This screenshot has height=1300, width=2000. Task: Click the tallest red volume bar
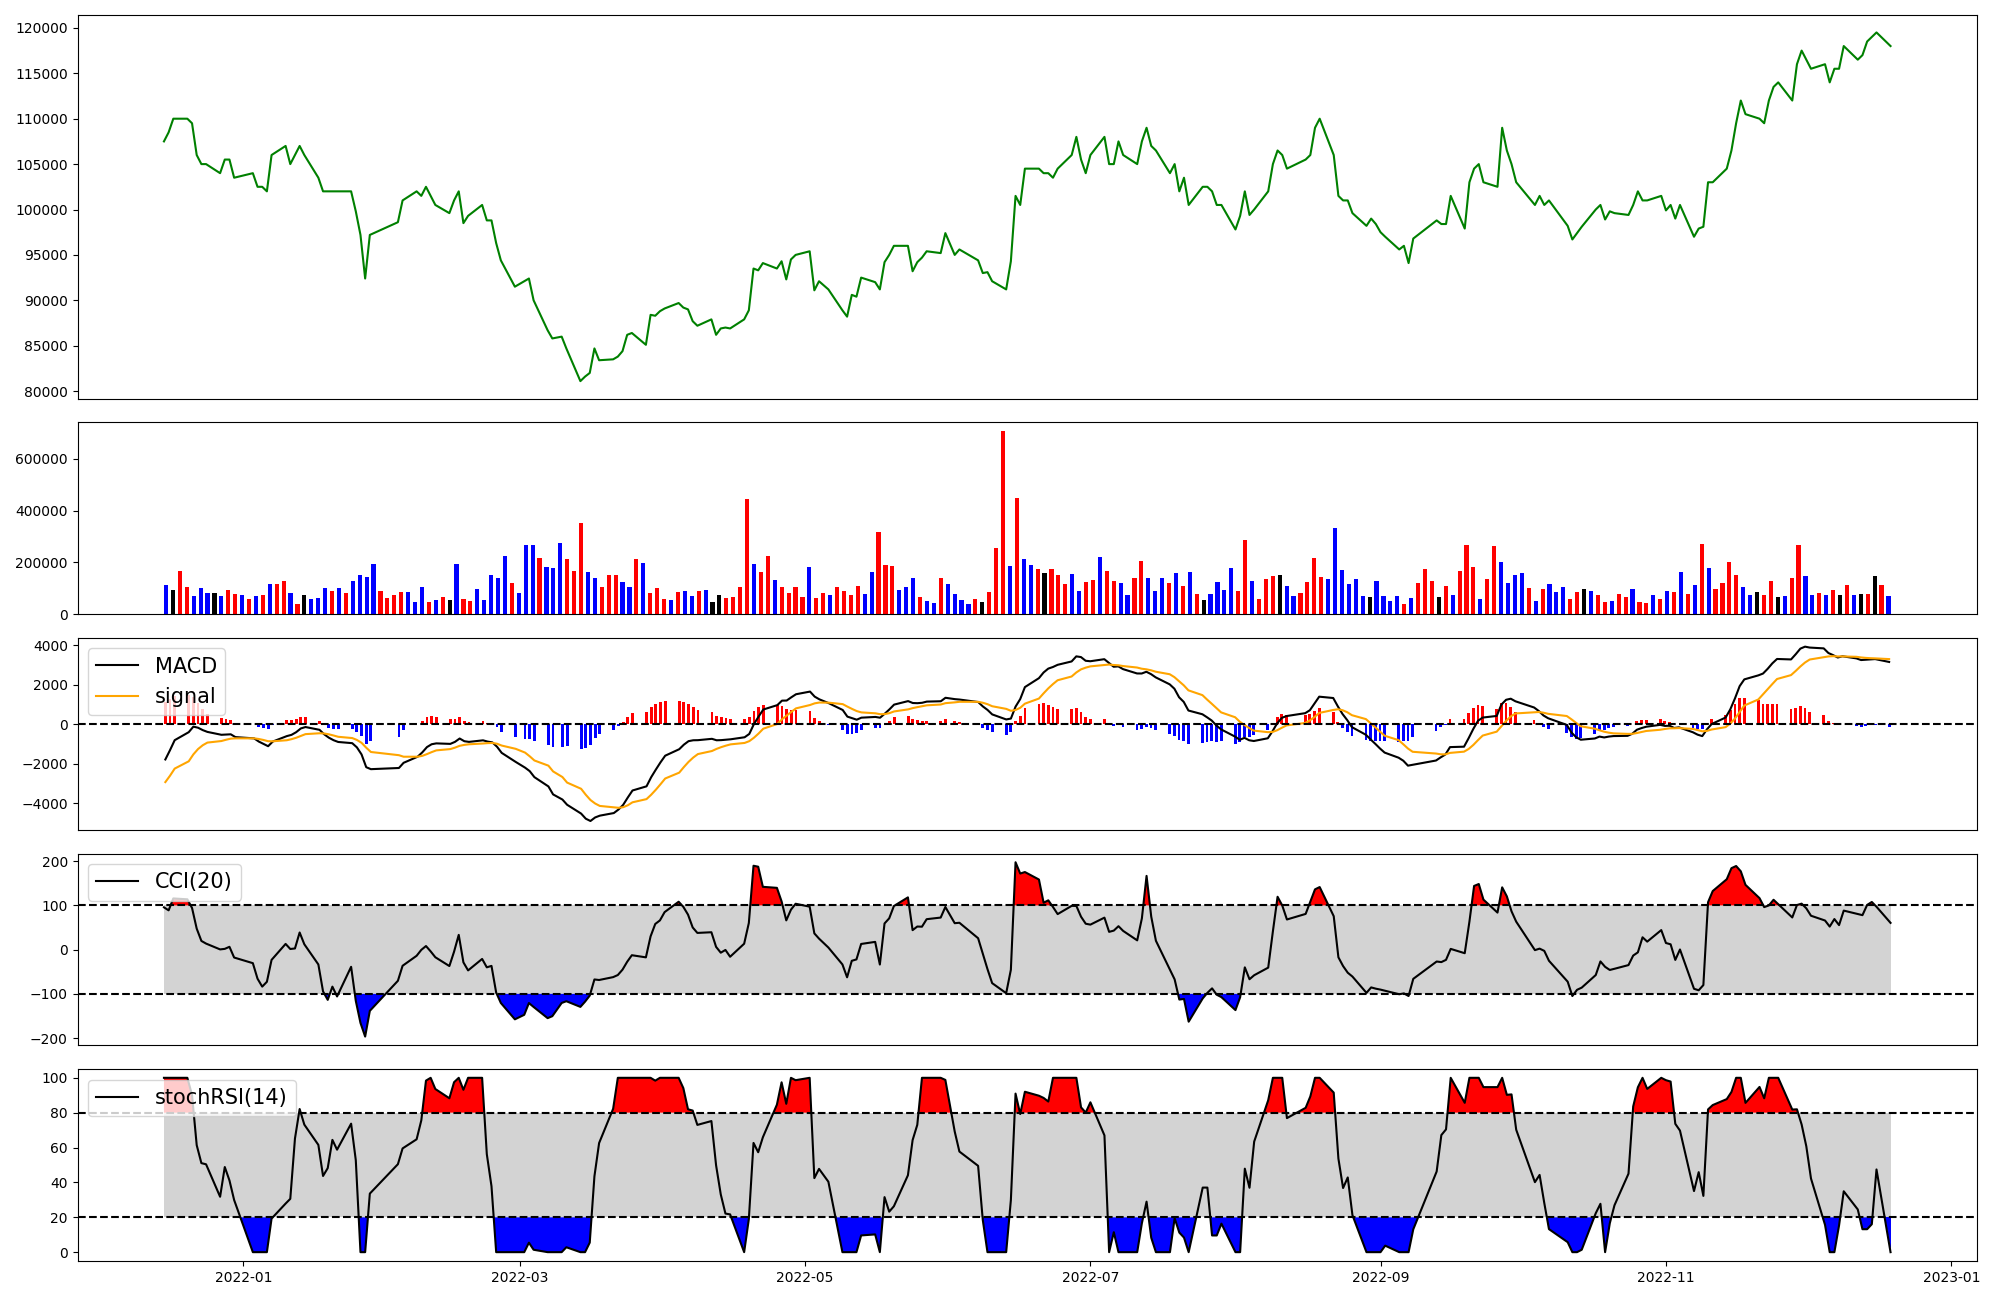pos(1003,523)
